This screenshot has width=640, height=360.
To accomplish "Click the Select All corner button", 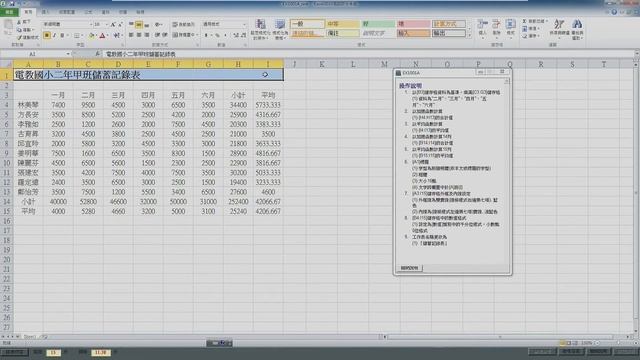I will point(7,64).
